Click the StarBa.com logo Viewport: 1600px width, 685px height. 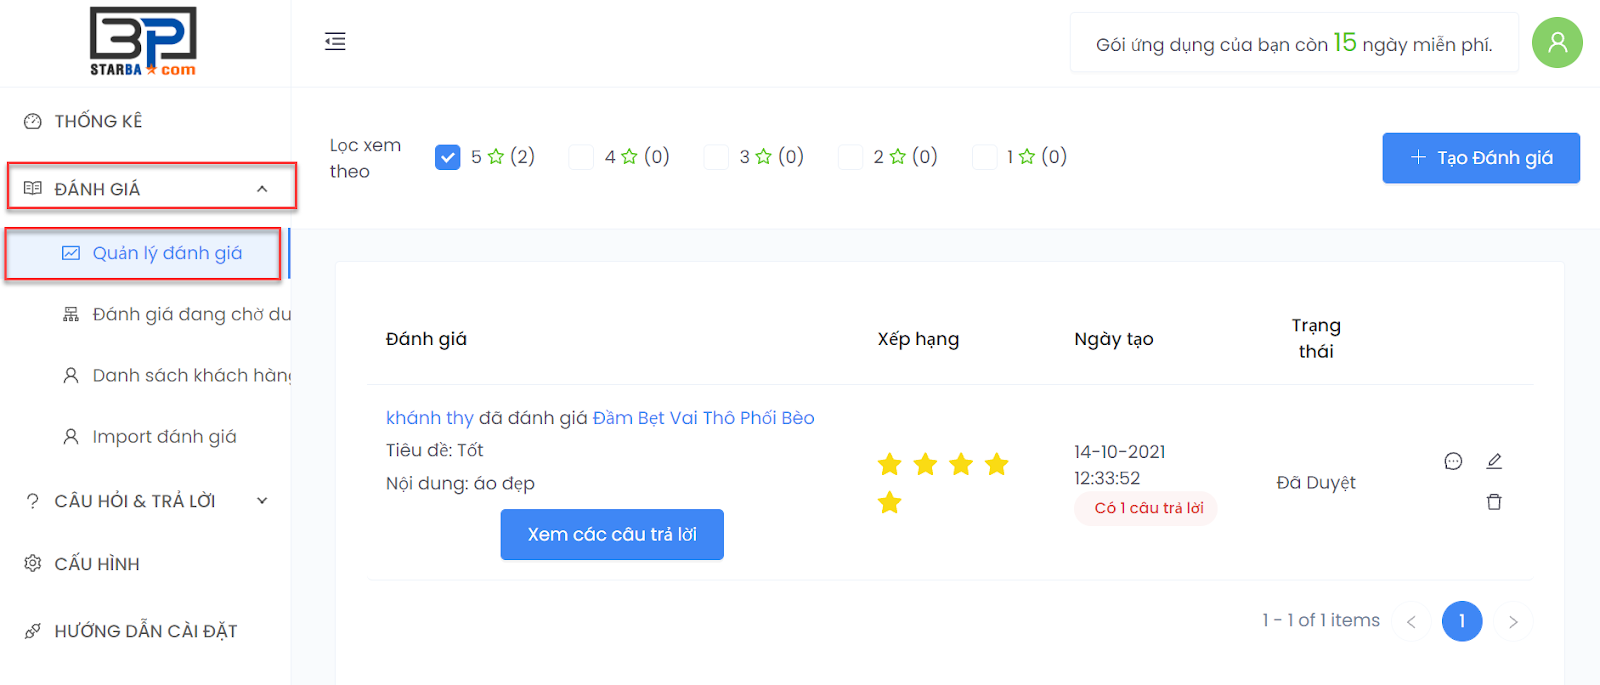pyautogui.click(x=143, y=42)
